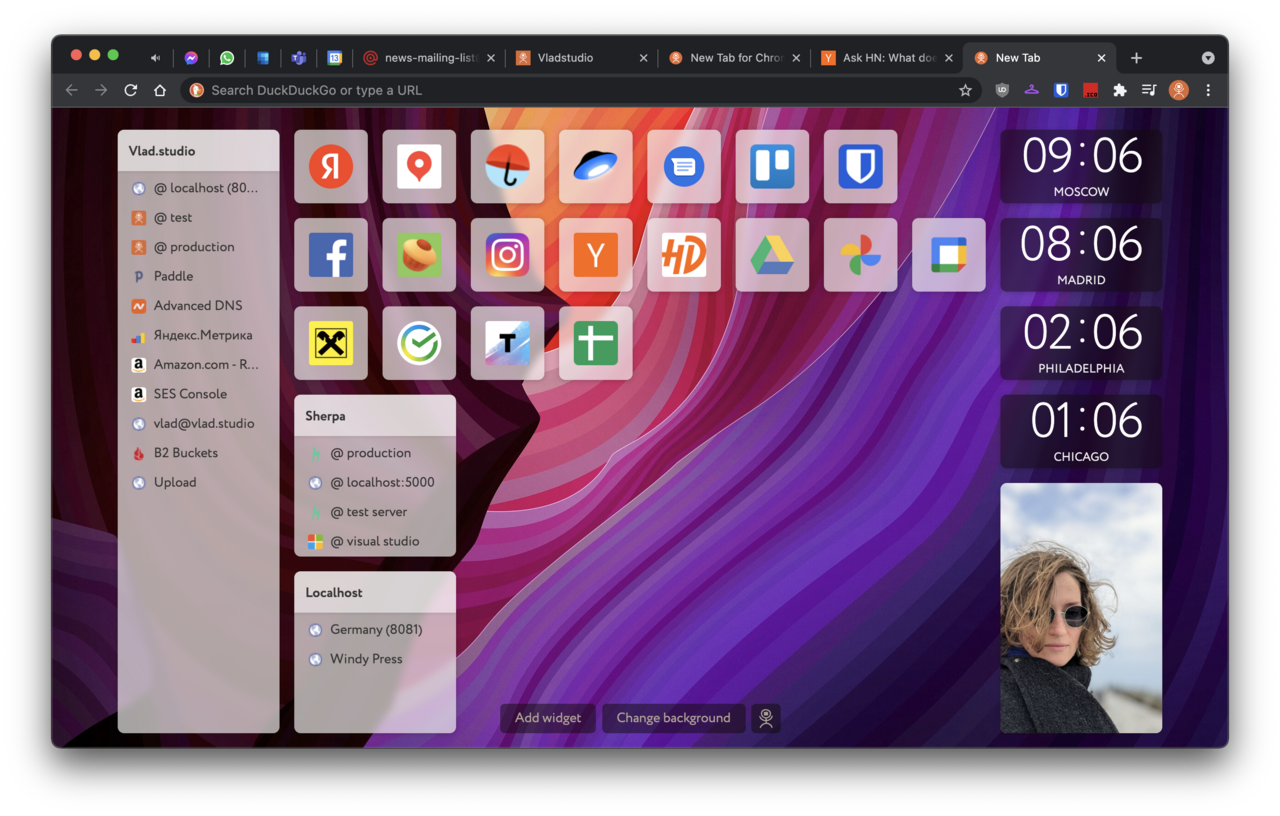Click the Chicago clock widget
The width and height of the screenshot is (1280, 816).
(x=1081, y=432)
